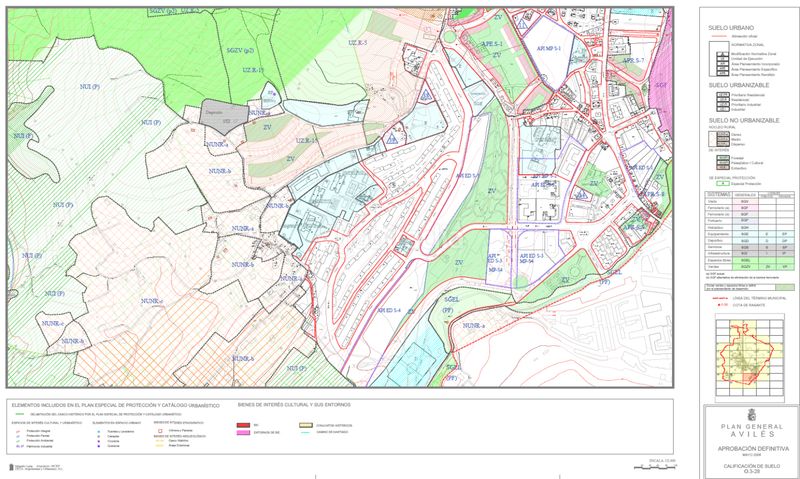The width and height of the screenshot is (800, 479).
Task: Select the SUELO URBANO legend heading
Action: [x=731, y=28]
